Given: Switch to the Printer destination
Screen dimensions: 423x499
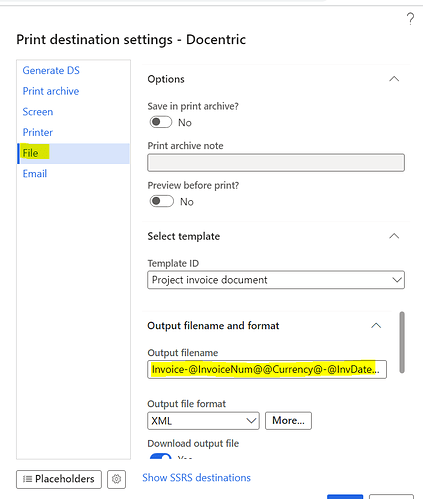Looking at the screenshot, I should pos(38,133).
